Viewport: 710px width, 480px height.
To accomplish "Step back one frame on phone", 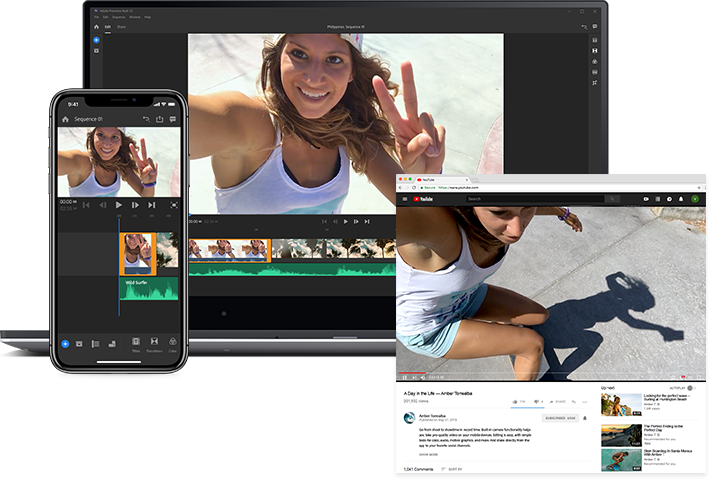I will point(103,205).
